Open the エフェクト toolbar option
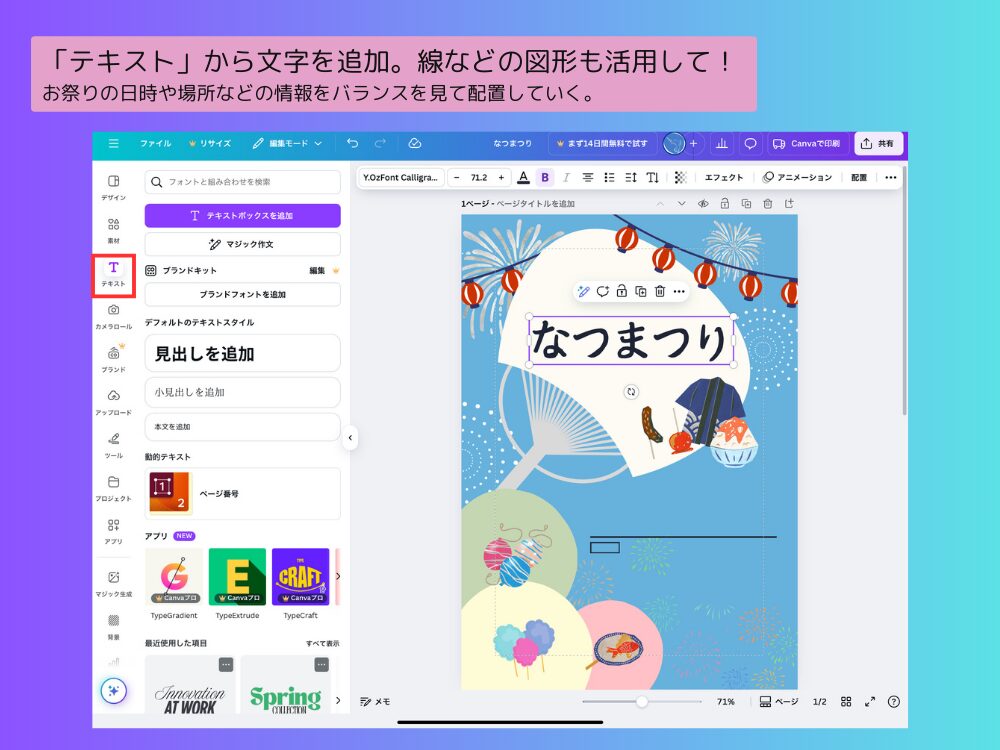The width and height of the screenshot is (1000, 750). (x=724, y=177)
